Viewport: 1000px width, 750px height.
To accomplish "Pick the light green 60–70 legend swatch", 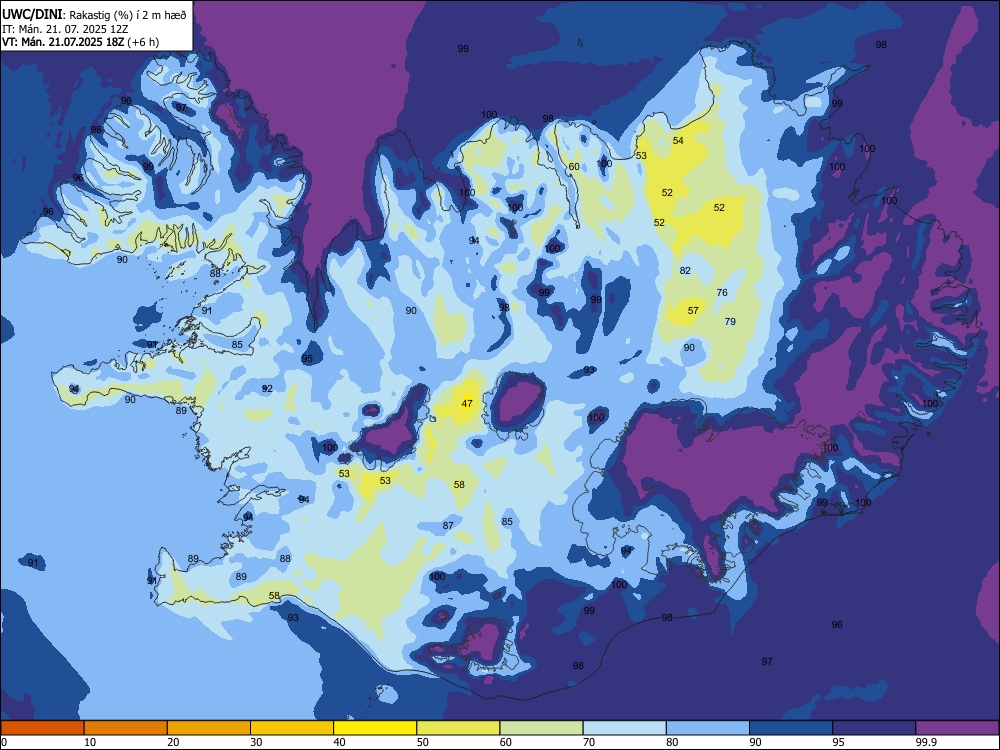I will [x=541, y=728].
